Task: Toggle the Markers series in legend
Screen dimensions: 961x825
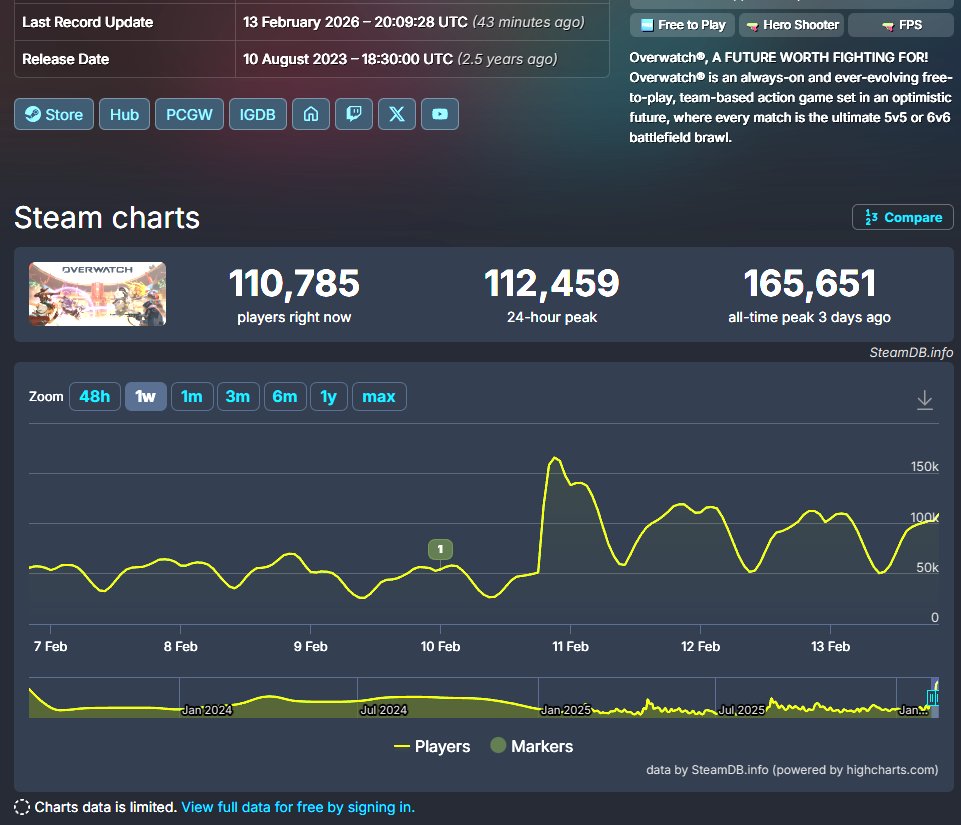Action: [x=532, y=746]
